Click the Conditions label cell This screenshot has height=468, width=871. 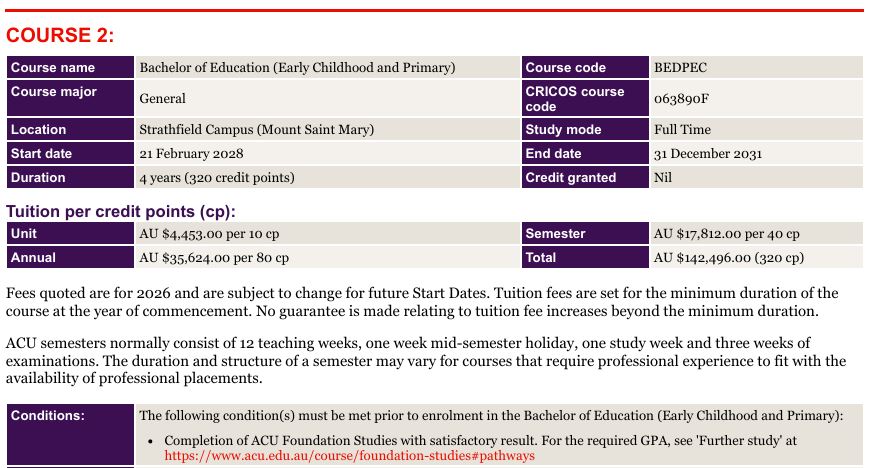click(70, 434)
